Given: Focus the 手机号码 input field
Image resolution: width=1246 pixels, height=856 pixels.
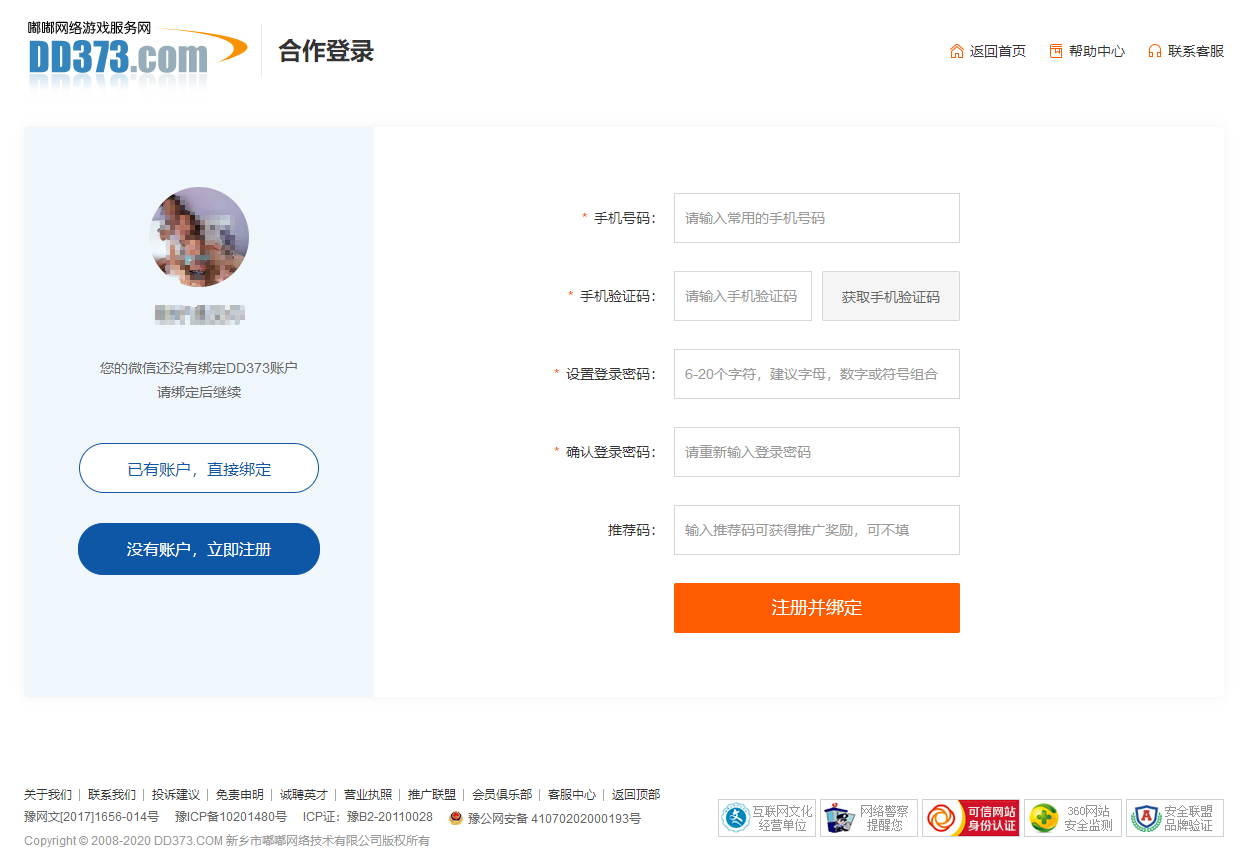Looking at the screenshot, I should coord(816,218).
